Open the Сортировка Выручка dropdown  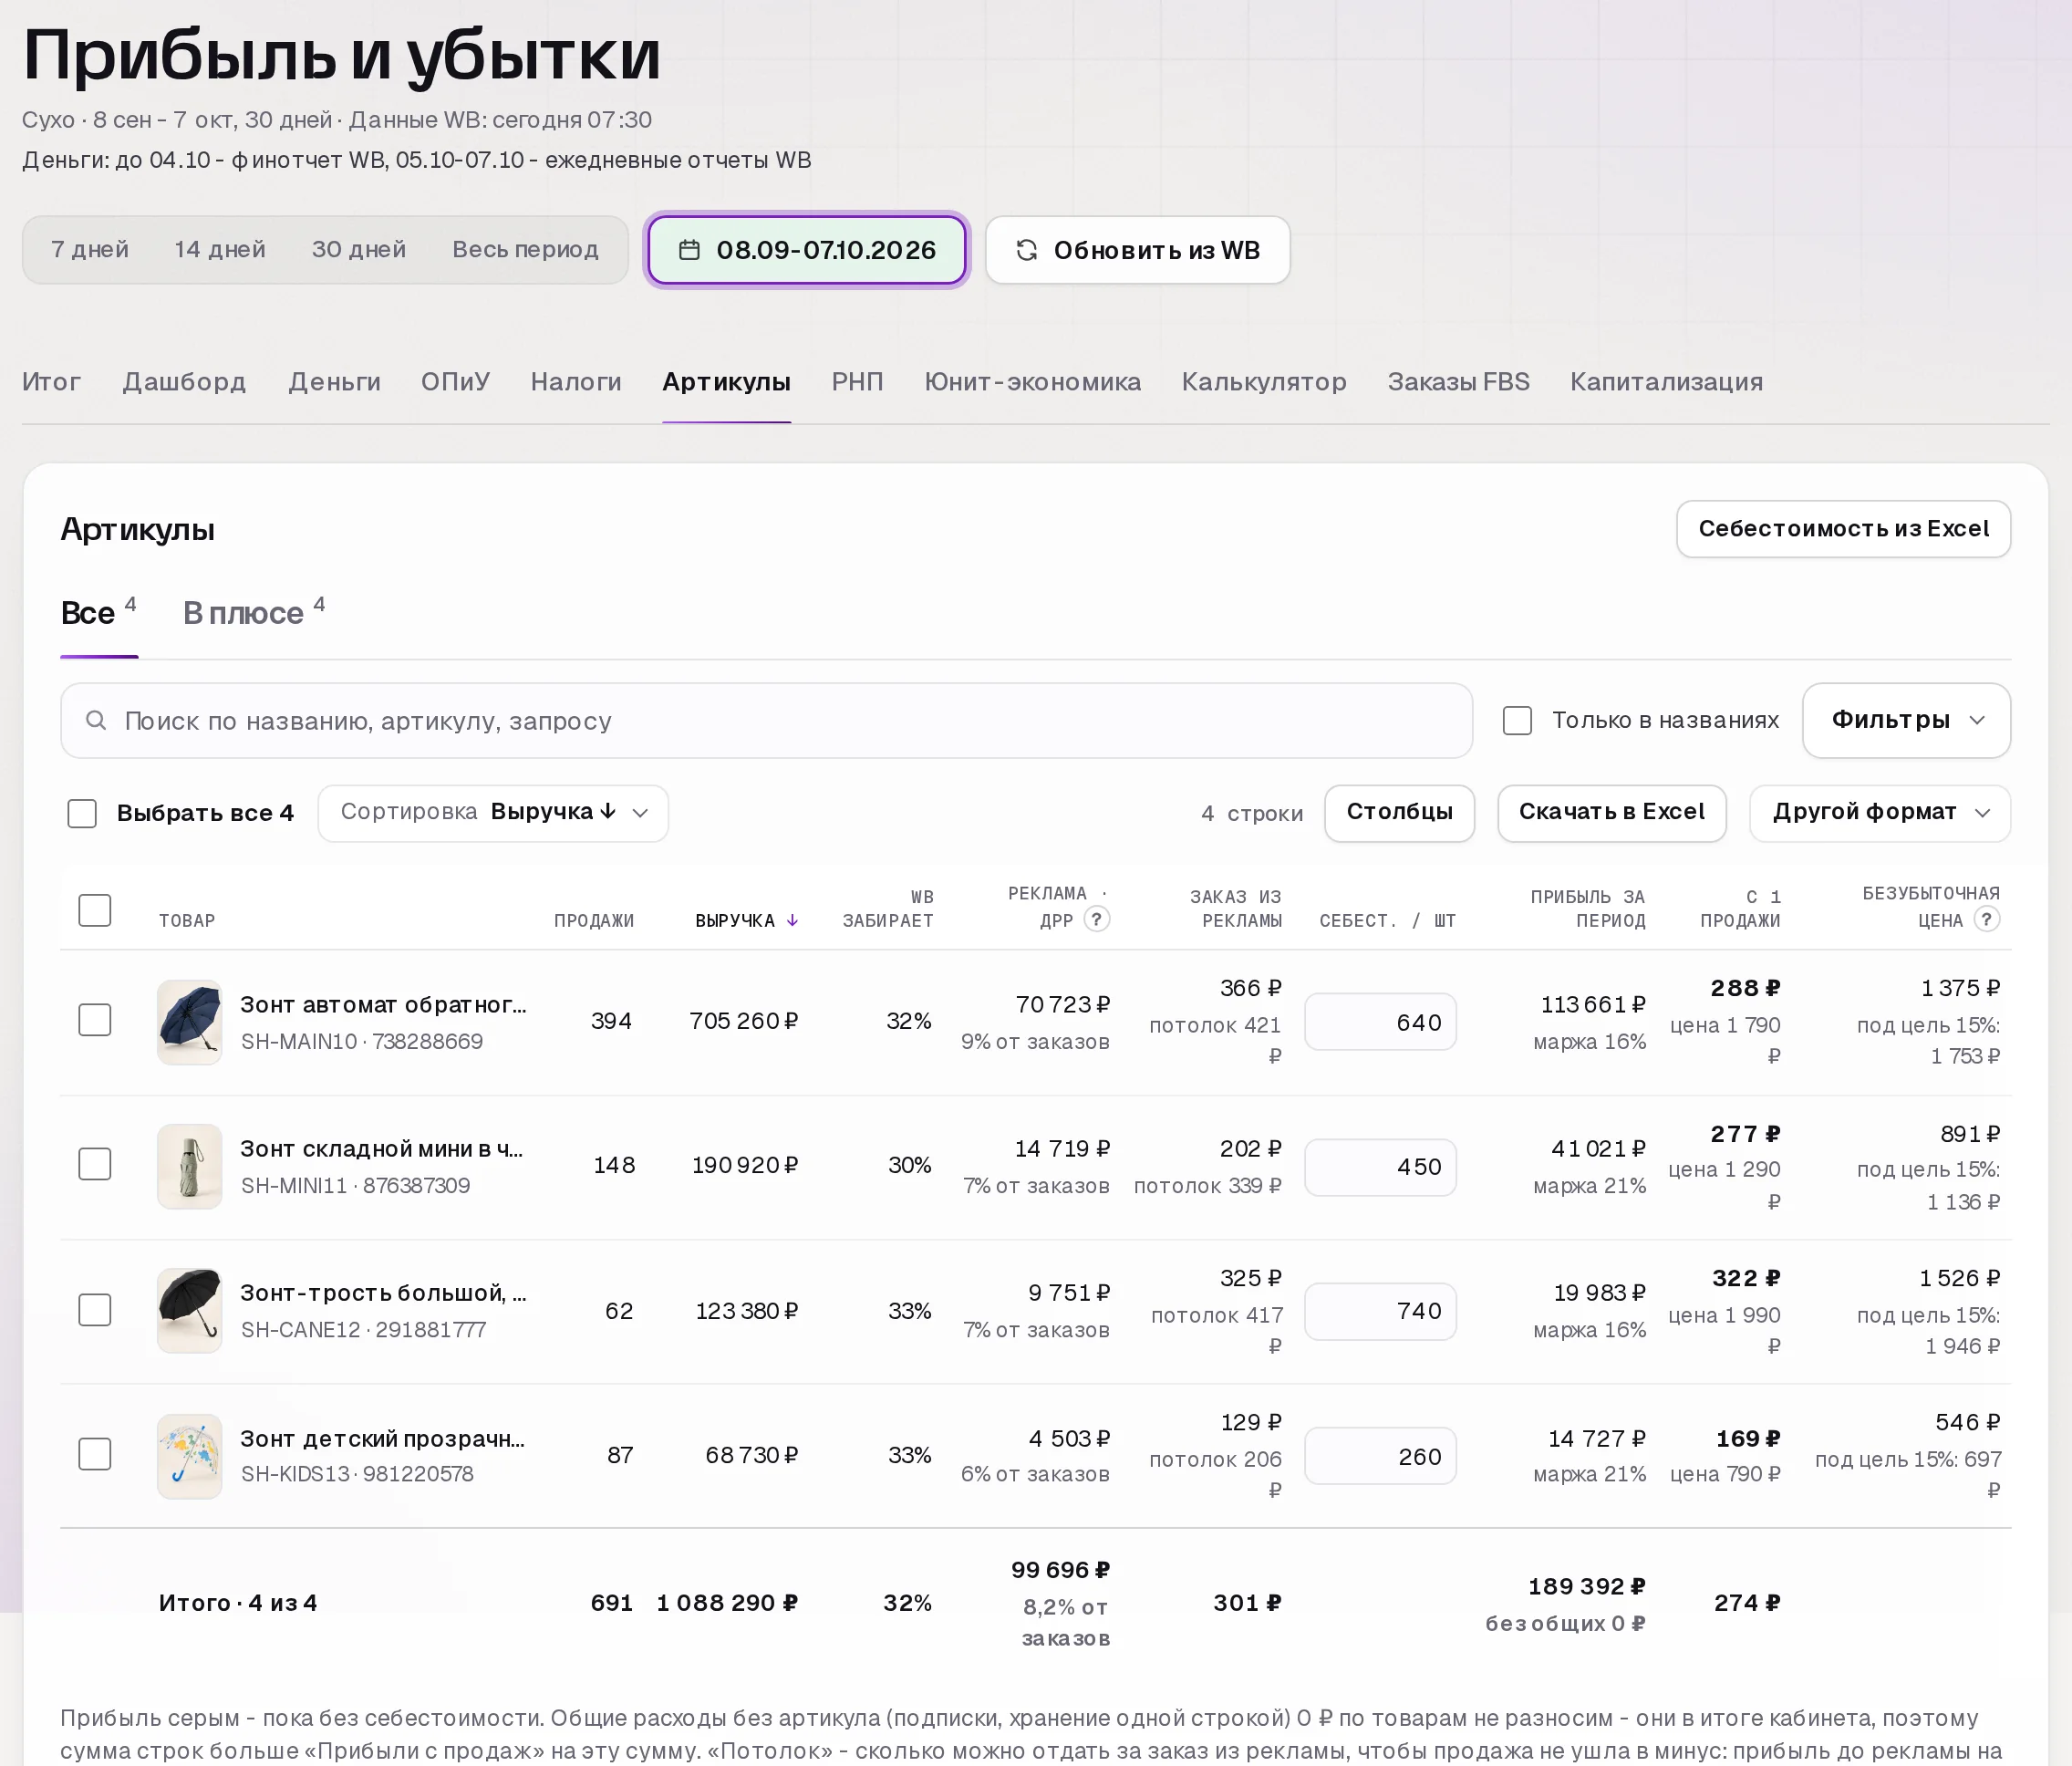click(x=493, y=813)
